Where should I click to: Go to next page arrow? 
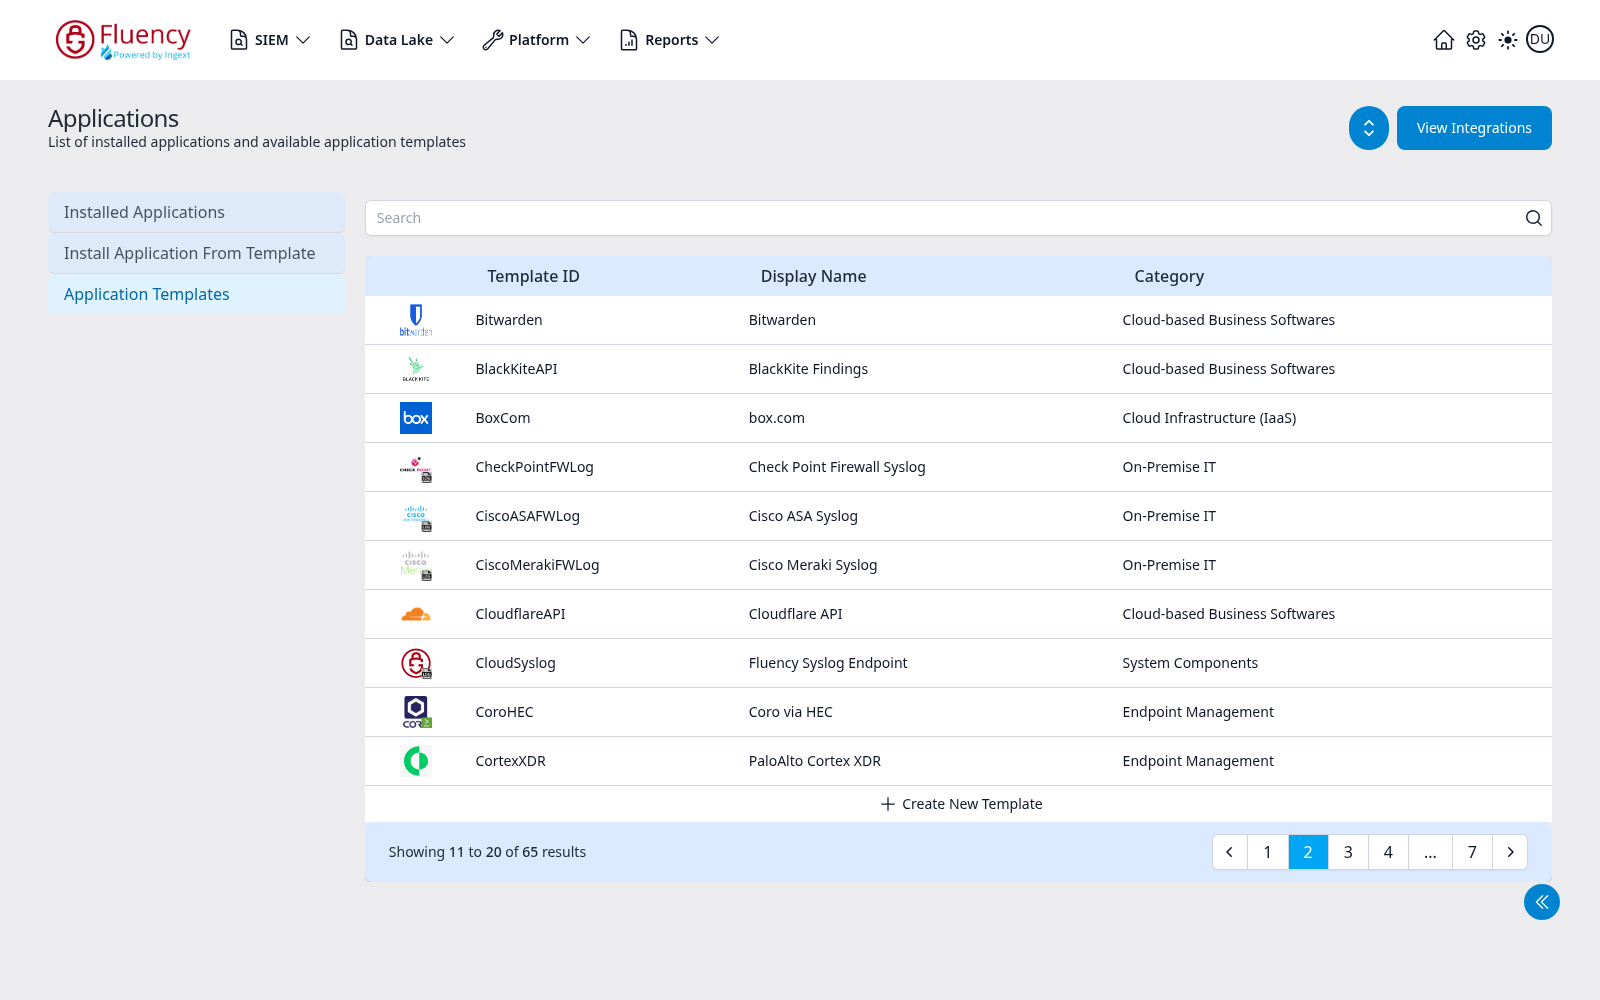pos(1510,852)
